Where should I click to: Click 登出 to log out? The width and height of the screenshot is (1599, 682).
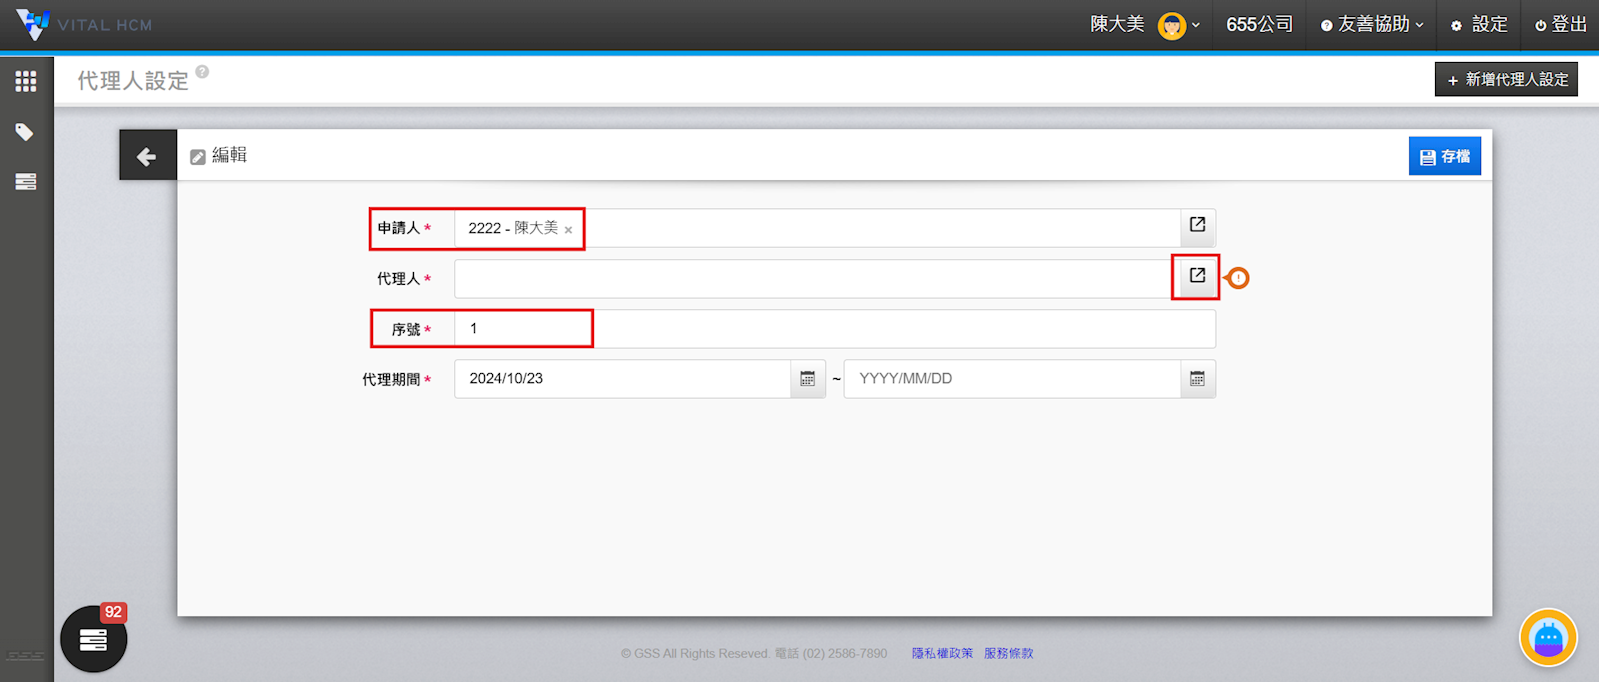click(x=1561, y=25)
